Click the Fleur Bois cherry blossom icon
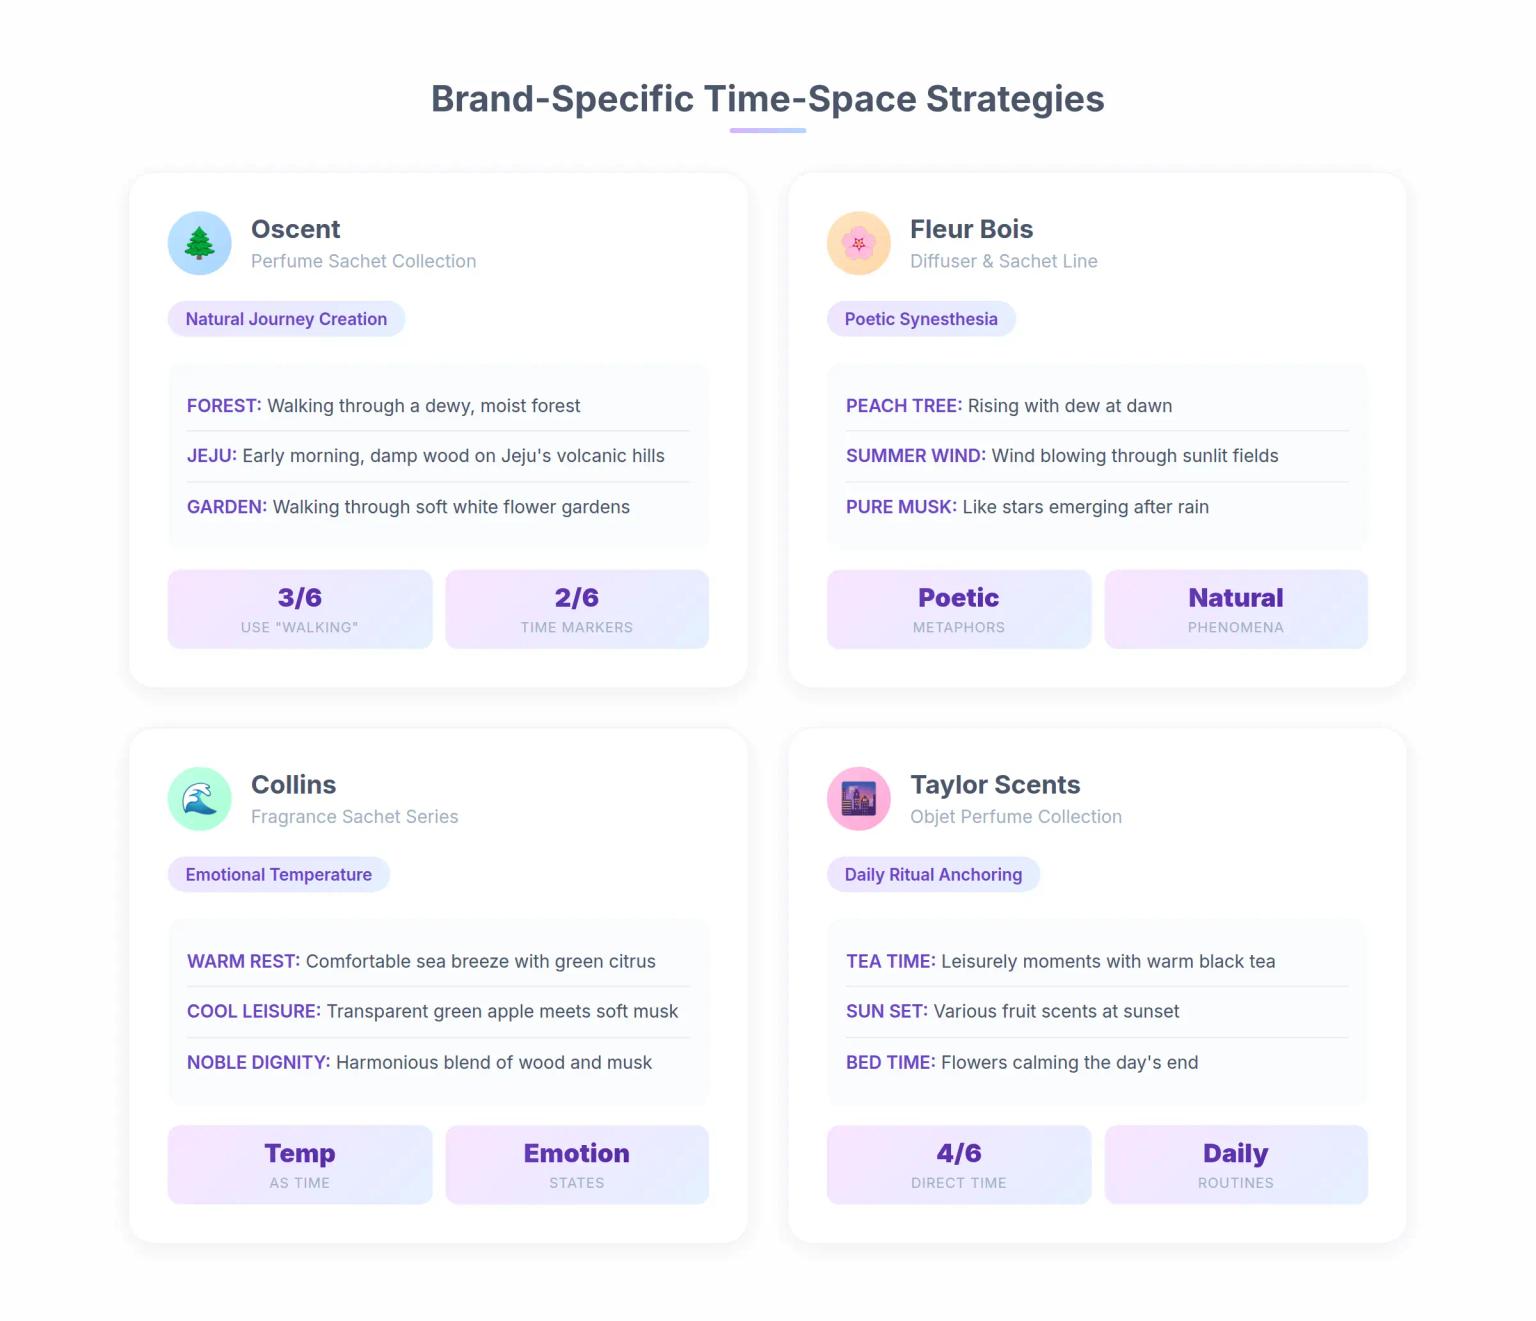1536x1321 pixels. [x=858, y=243]
